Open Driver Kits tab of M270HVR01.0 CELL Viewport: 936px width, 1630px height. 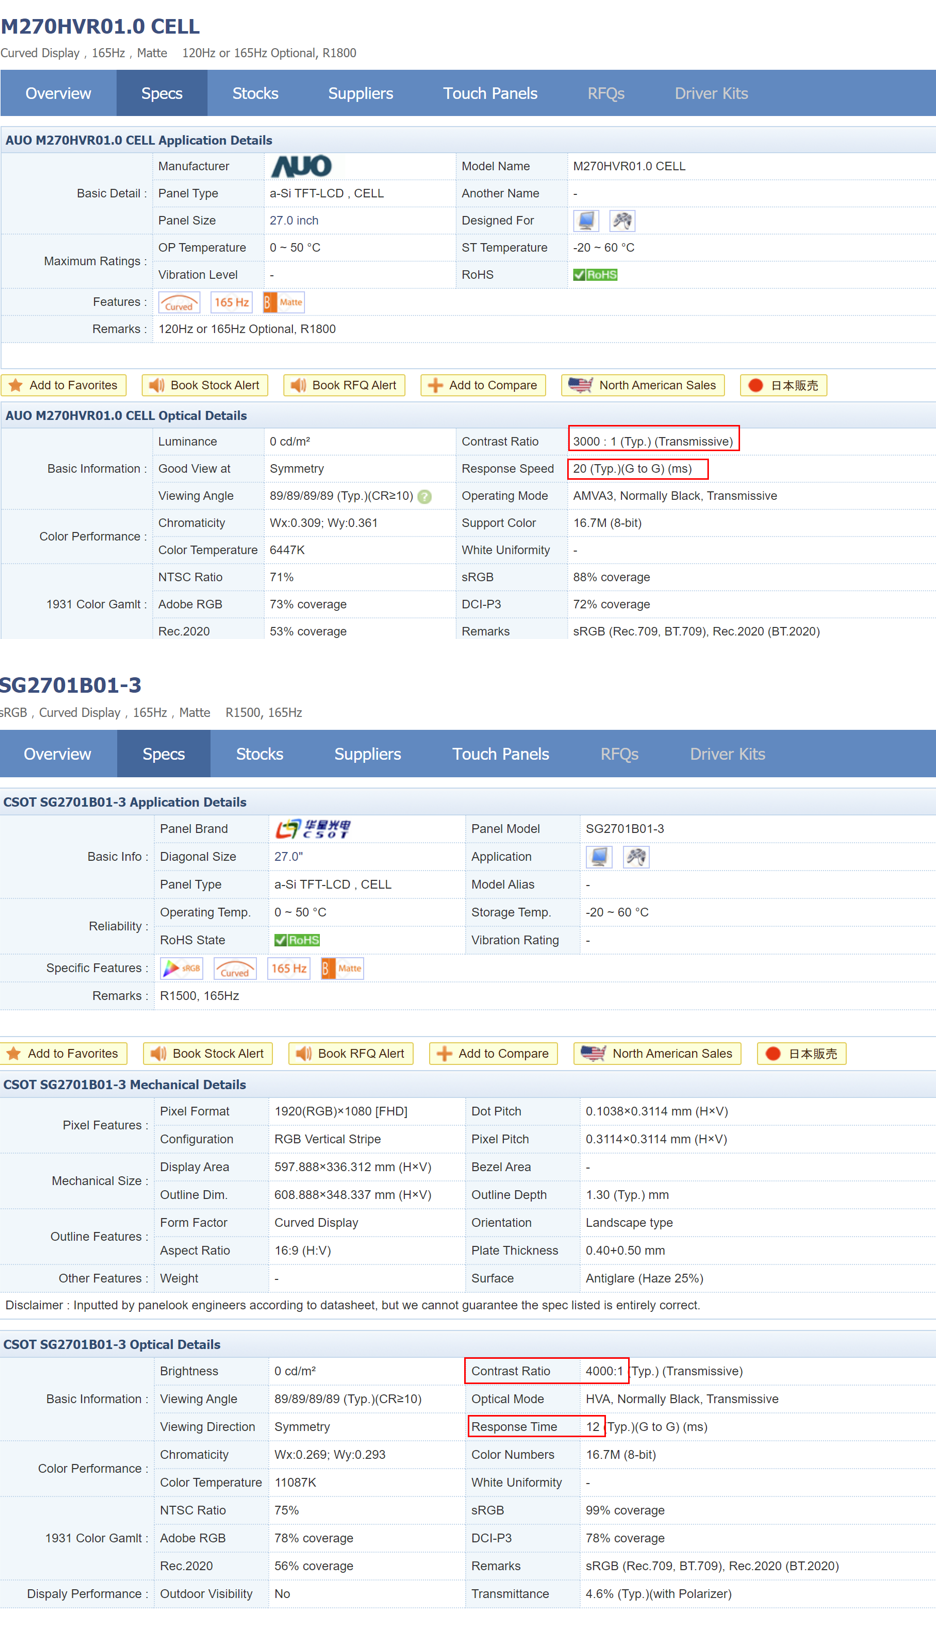711,94
